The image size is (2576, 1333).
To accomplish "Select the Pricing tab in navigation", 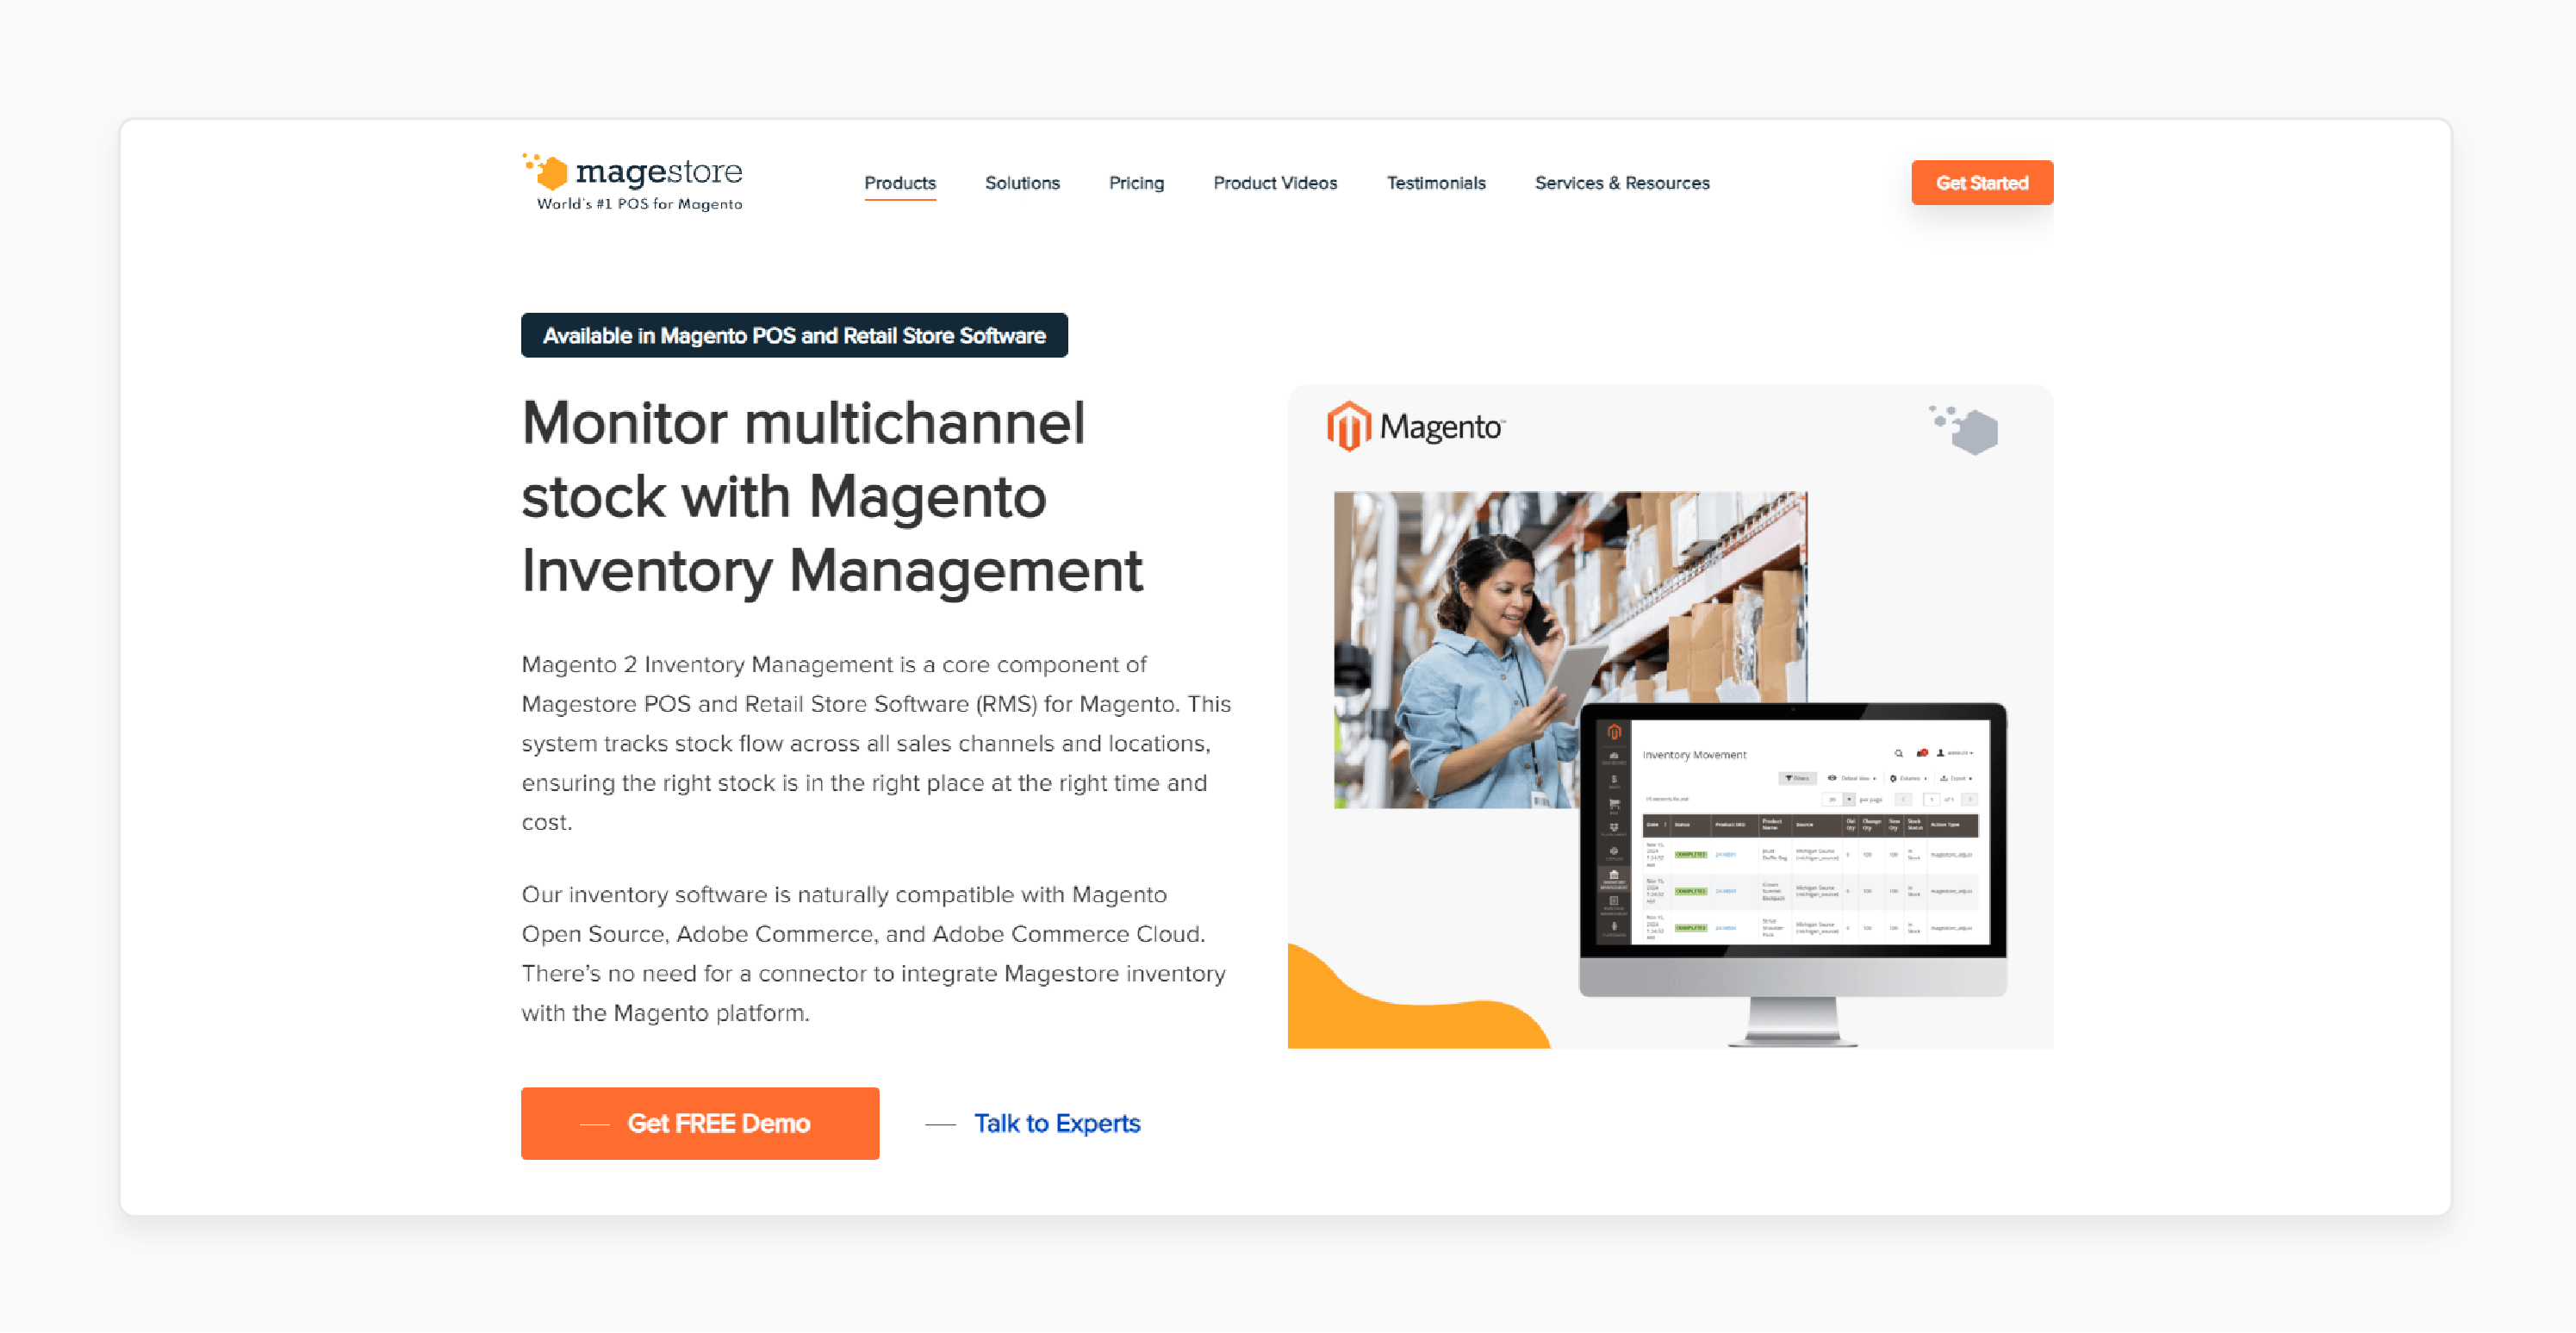I will coord(1136,182).
